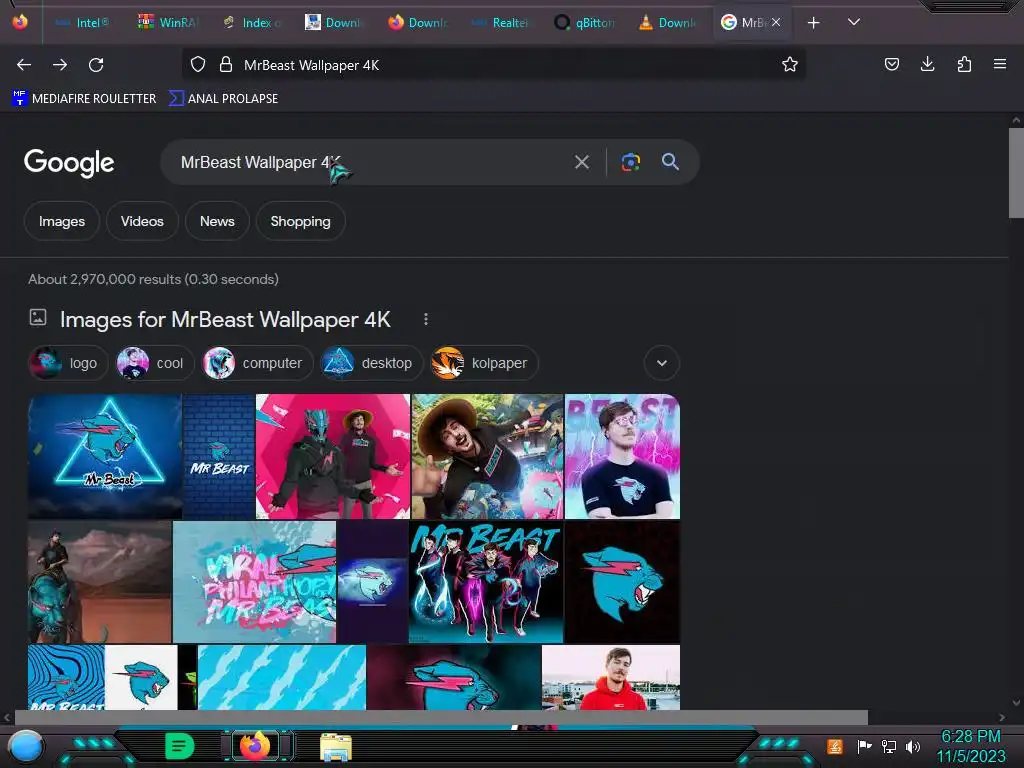
Task: Switch to WinRAR tab
Action: (168, 23)
